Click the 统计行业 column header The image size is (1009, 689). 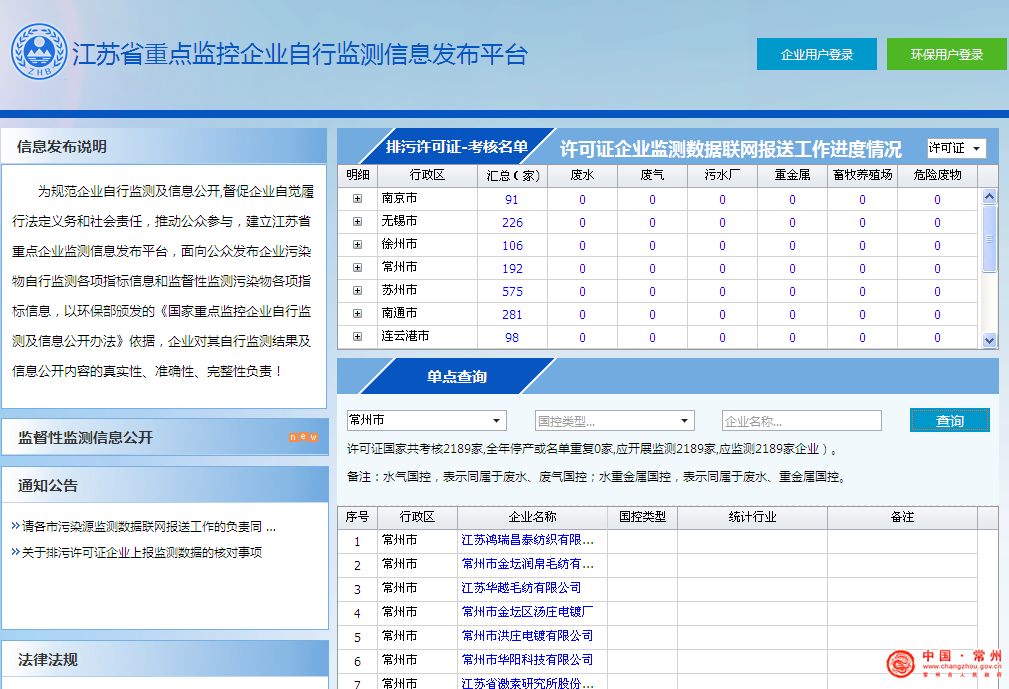tap(752, 517)
